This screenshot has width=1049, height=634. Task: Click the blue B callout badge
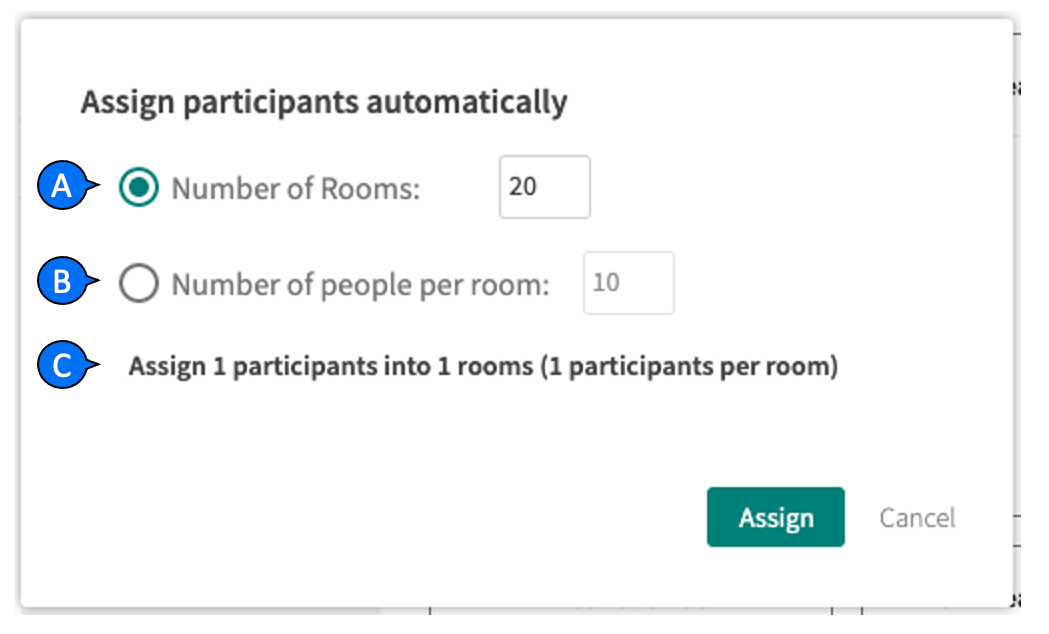62,284
